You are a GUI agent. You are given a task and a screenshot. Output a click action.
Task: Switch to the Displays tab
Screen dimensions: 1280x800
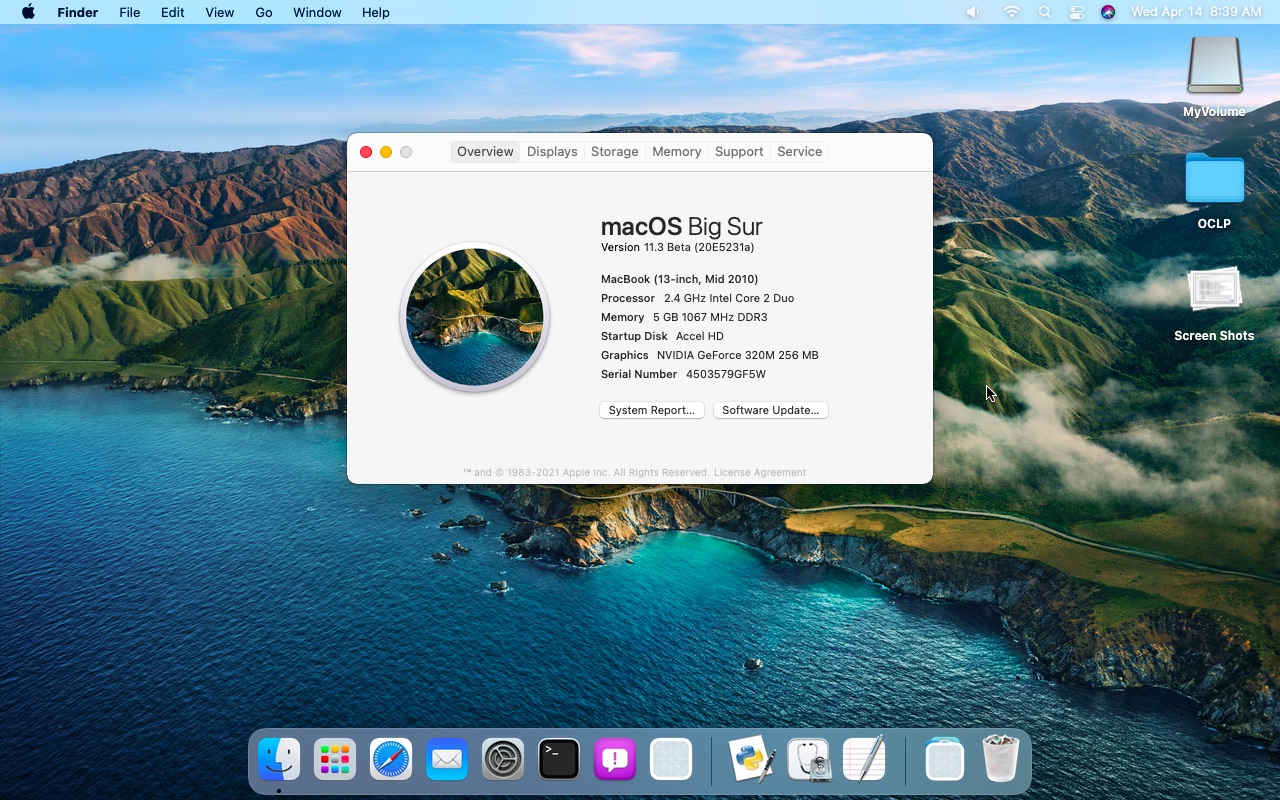pyautogui.click(x=552, y=152)
